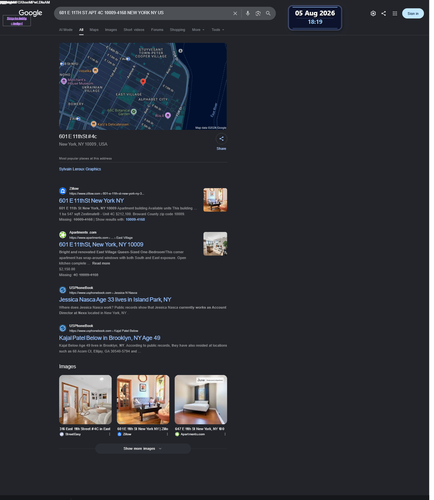Open quick settings gear icon
This screenshot has width=434, height=500.
click(x=373, y=13)
